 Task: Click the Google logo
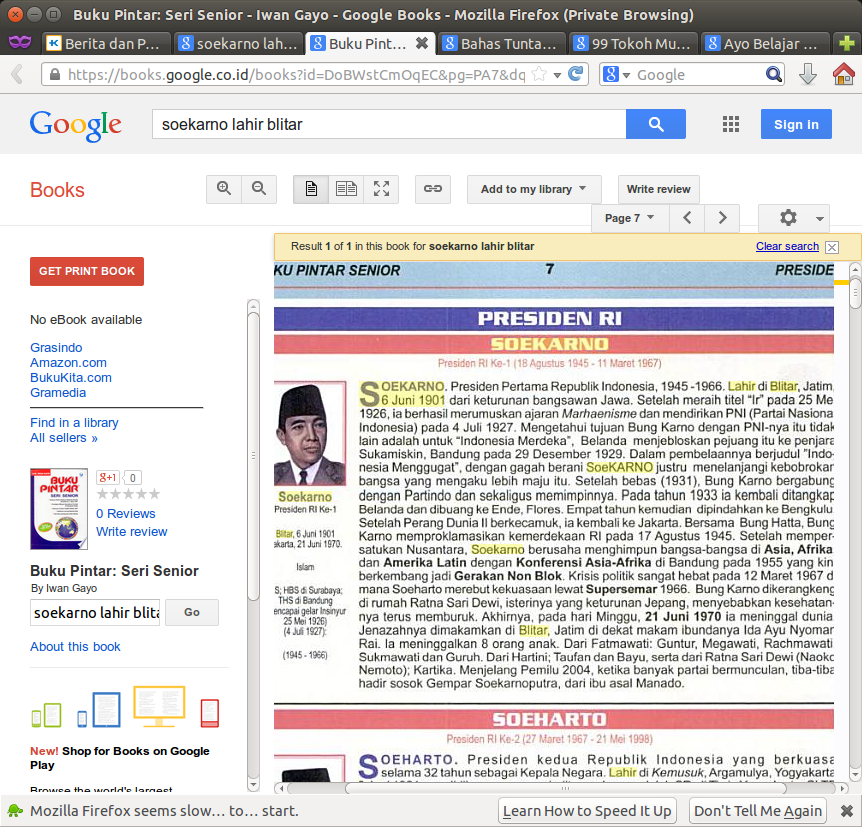pyautogui.click(x=75, y=125)
